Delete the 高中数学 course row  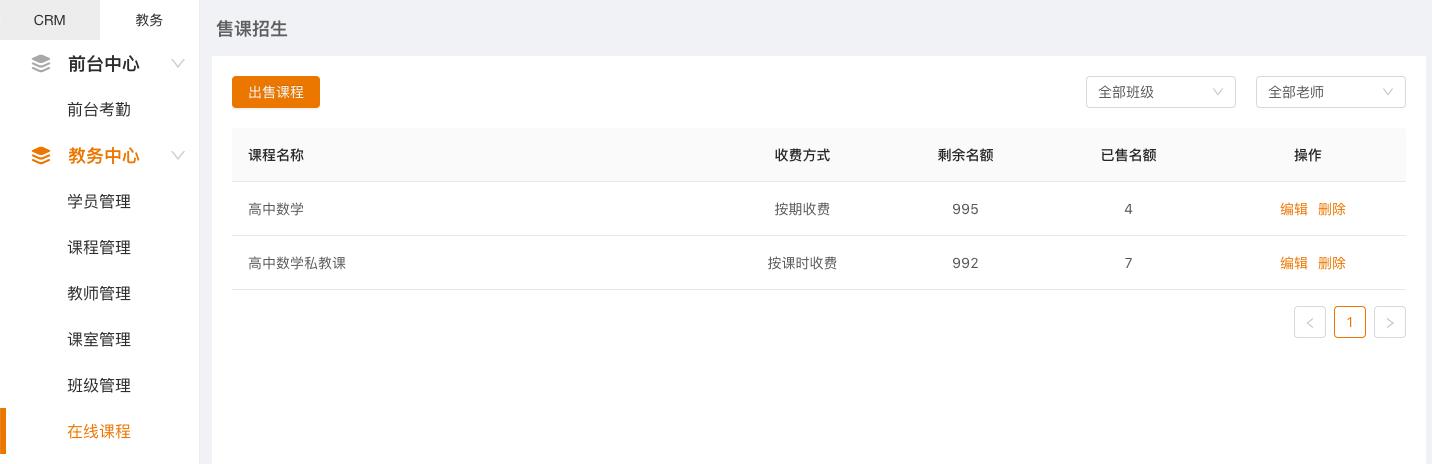tap(1332, 209)
